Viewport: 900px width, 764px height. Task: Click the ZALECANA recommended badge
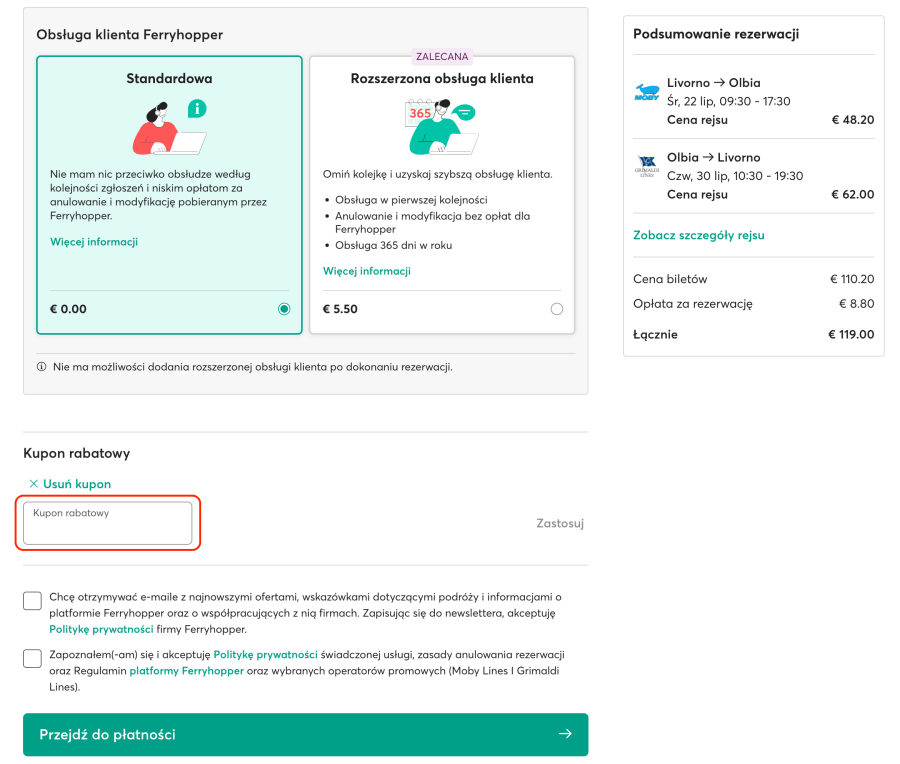[x=442, y=56]
